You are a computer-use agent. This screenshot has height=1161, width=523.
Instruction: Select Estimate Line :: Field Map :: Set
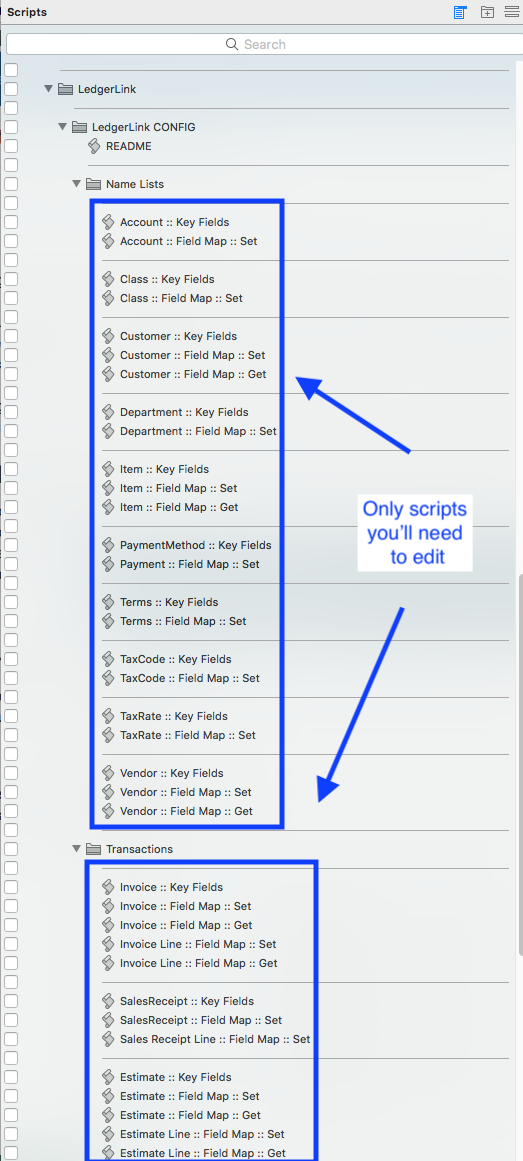[x=201, y=1134]
